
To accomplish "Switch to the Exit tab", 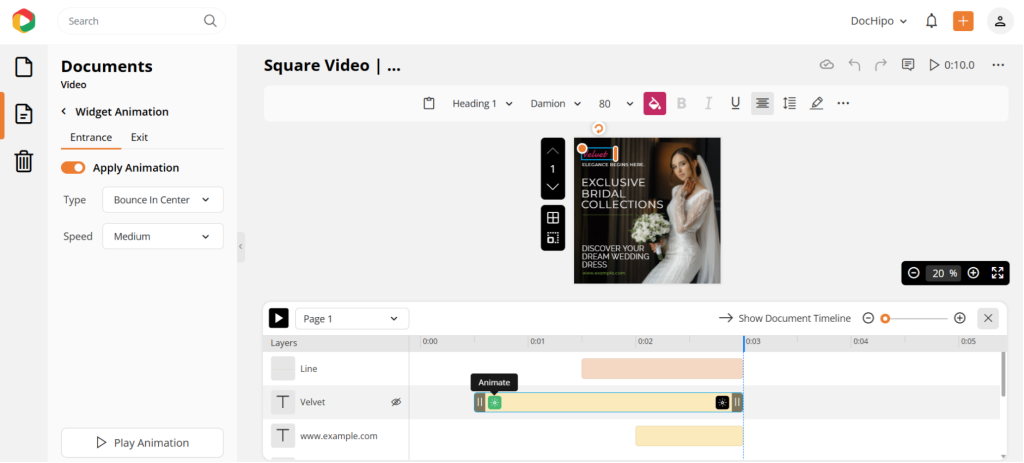I will [x=139, y=137].
